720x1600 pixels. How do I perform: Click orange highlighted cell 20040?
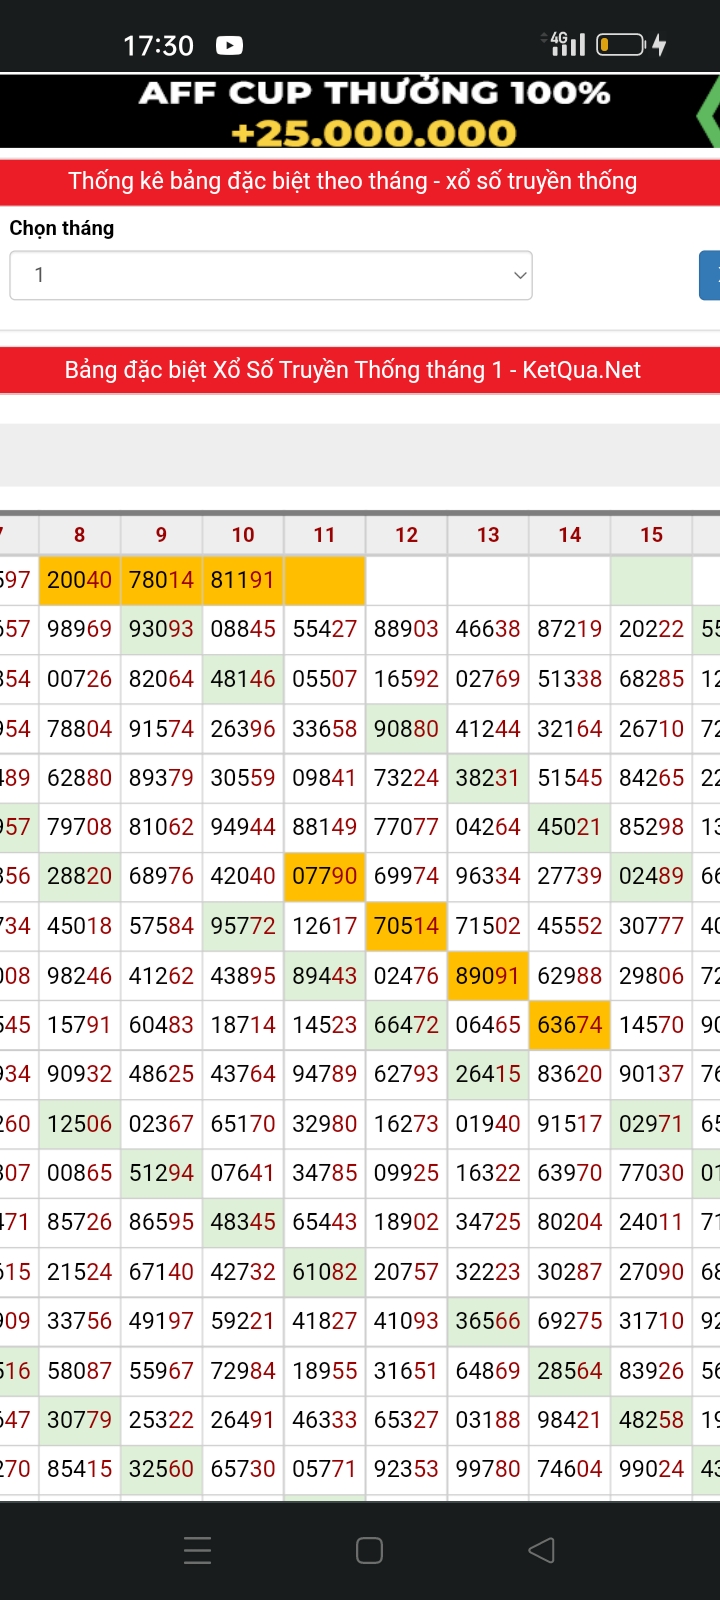click(80, 580)
